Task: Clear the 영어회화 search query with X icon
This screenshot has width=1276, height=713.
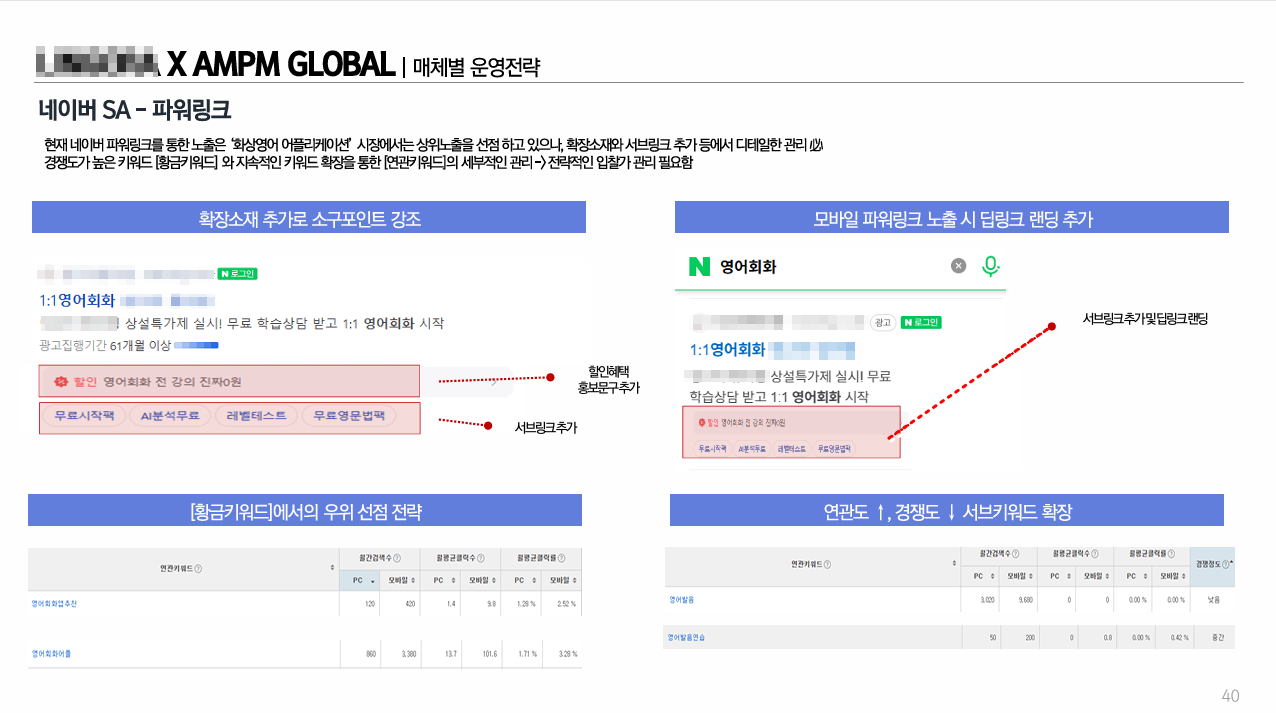Action: (x=958, y=266)
